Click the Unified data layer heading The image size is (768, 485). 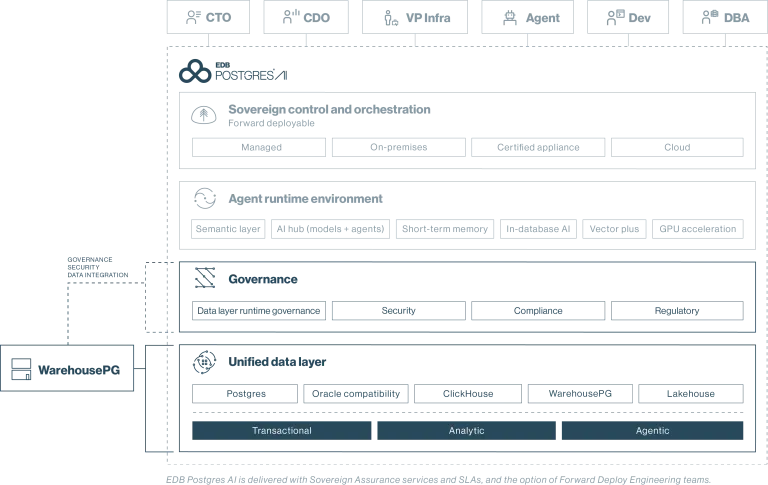tap(277, 362)
